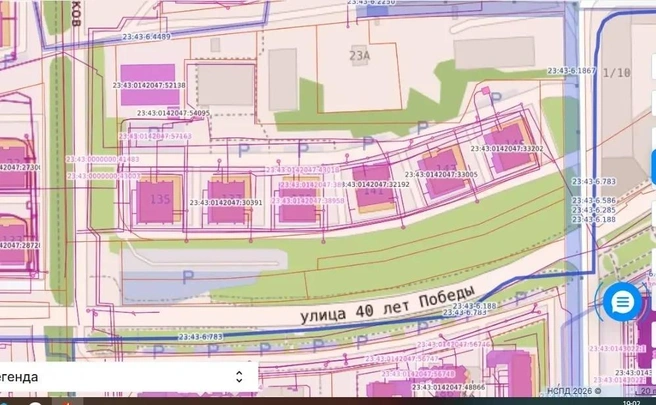Click parcel label 23:43:0142047:48866
The width and height of the screenshot is (656, 405).
[448, 387]
